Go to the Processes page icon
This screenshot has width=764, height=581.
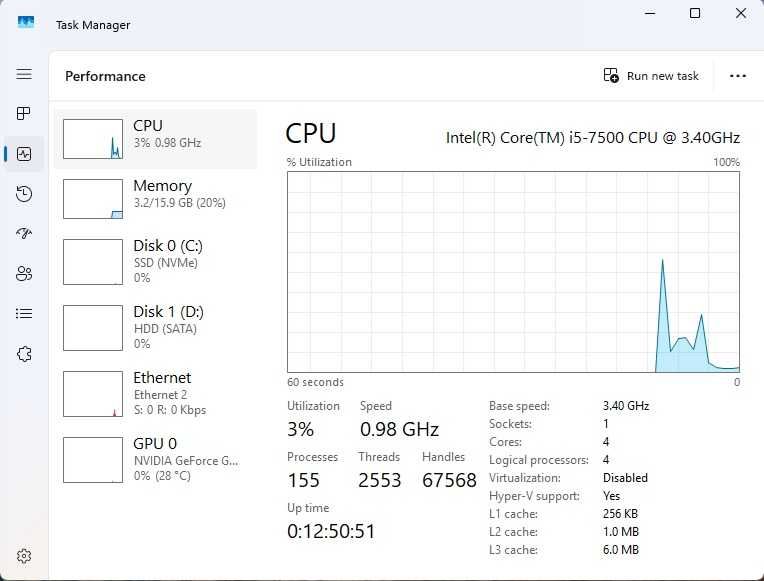[24, 114]
